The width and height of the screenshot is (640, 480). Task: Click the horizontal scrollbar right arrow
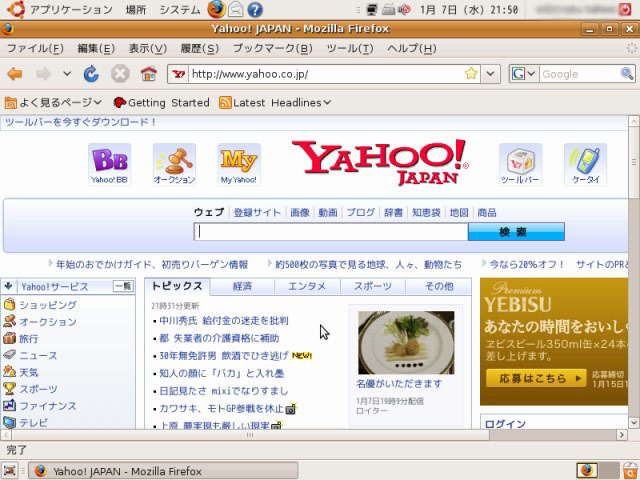tap(622, 435)
